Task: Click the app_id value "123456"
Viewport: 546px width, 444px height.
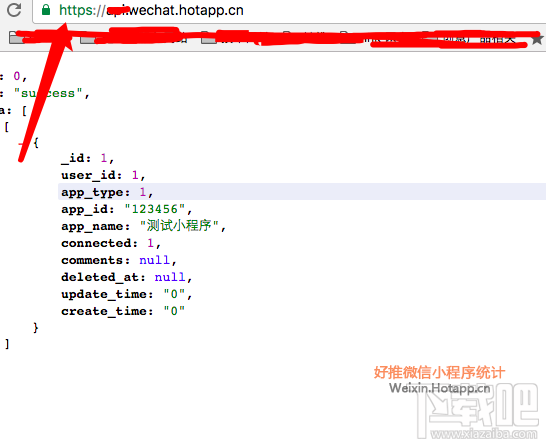Action: point(155,209)
